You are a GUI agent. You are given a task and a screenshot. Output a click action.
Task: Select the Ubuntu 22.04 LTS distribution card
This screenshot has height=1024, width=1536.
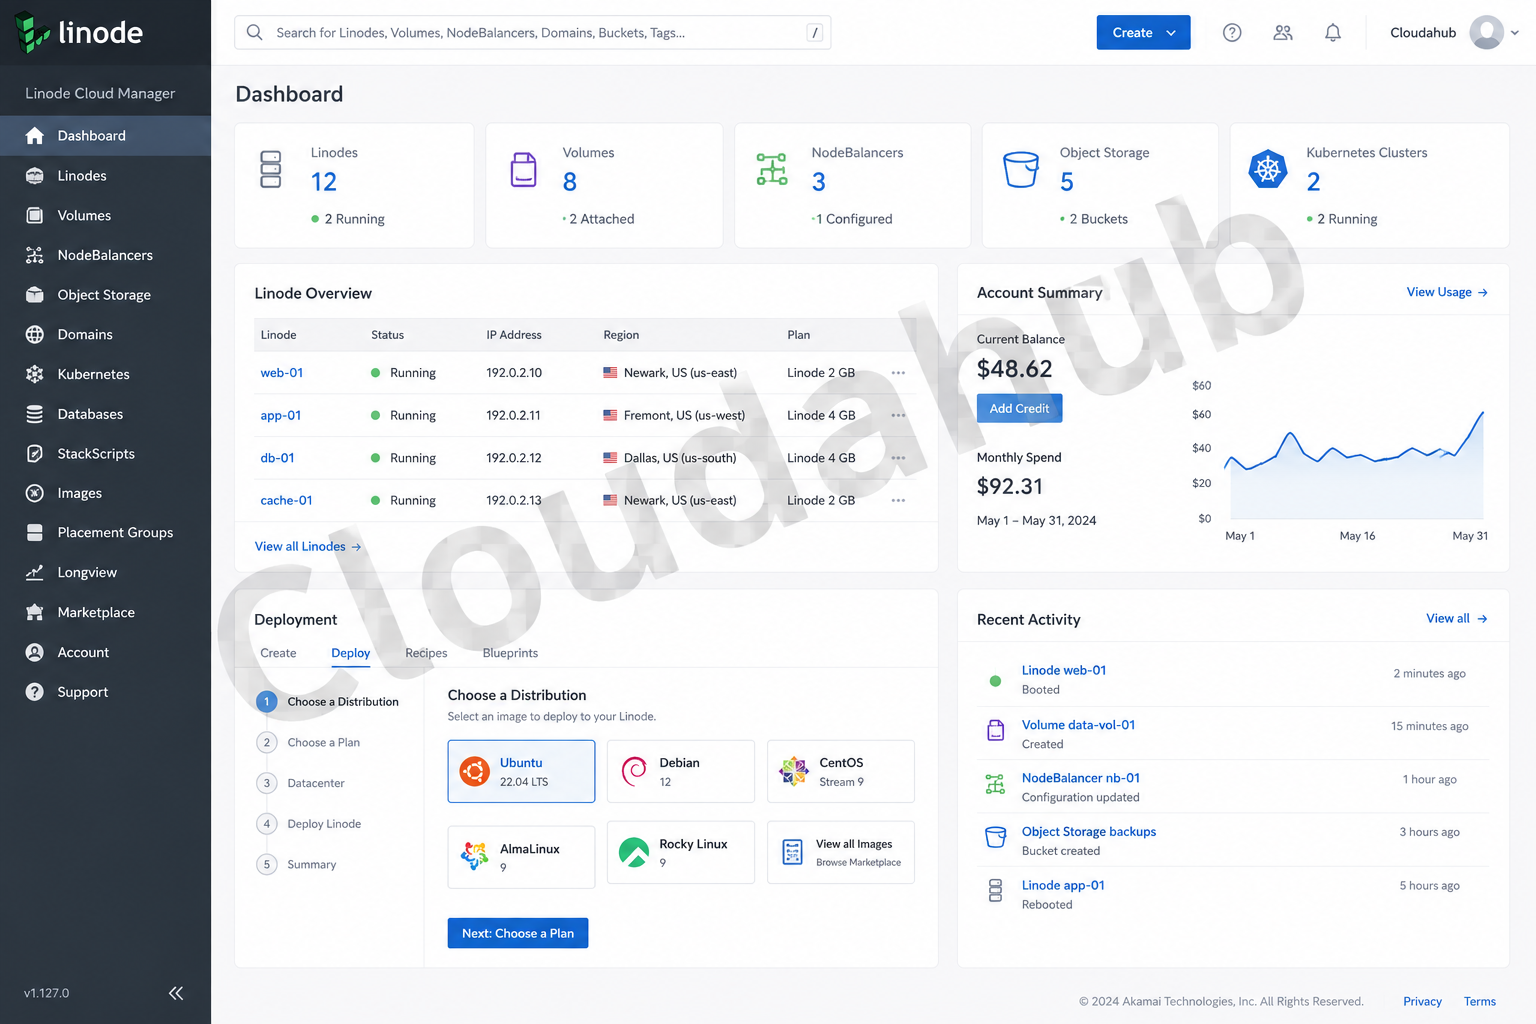pos(521,771)
